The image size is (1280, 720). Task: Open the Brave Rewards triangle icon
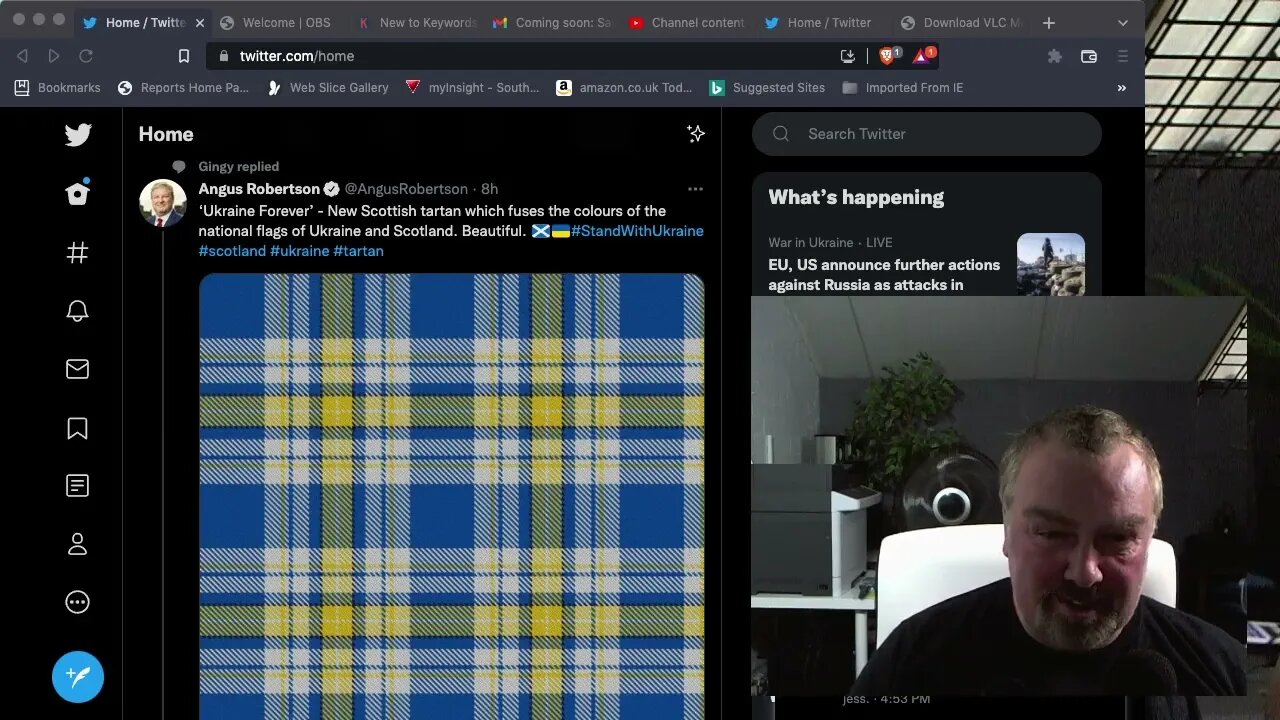[922, 55]
